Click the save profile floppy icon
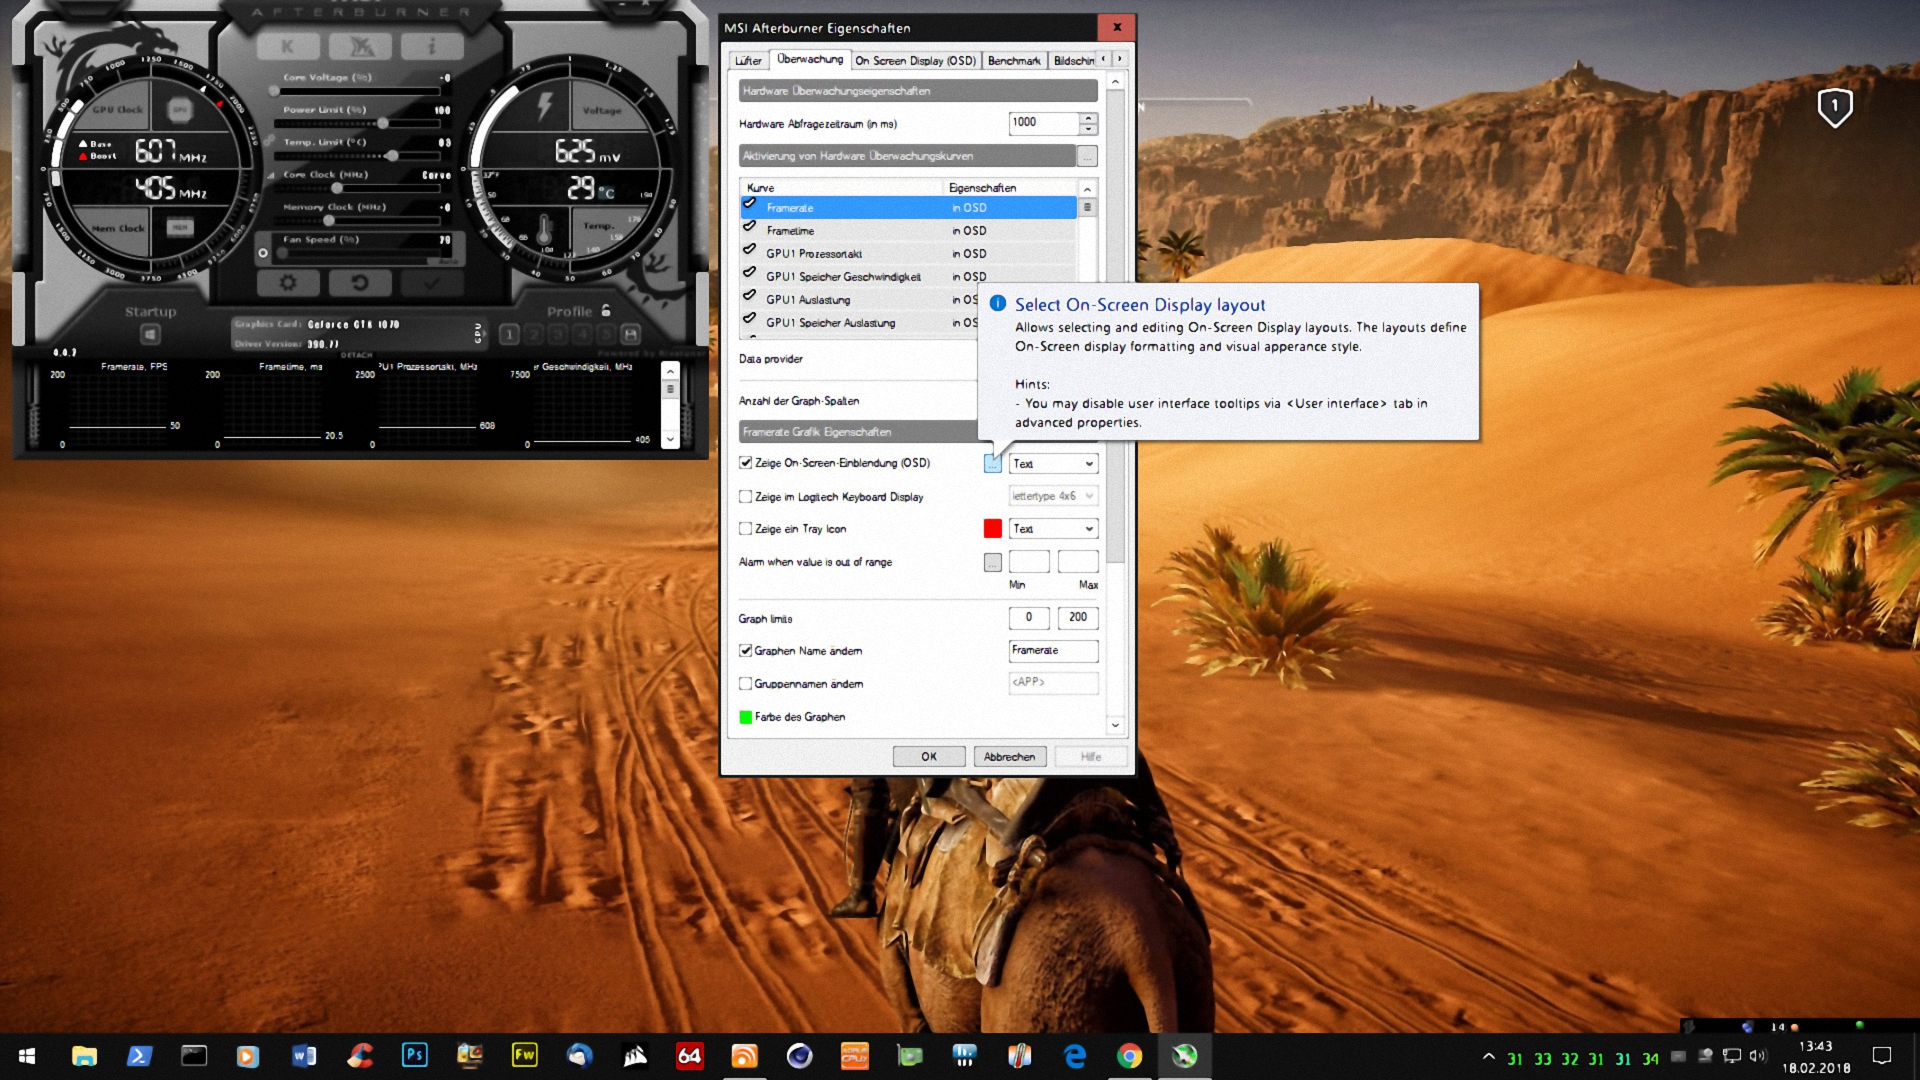The height and width of the screenshot is (1080, 1920). pos(630,334)
